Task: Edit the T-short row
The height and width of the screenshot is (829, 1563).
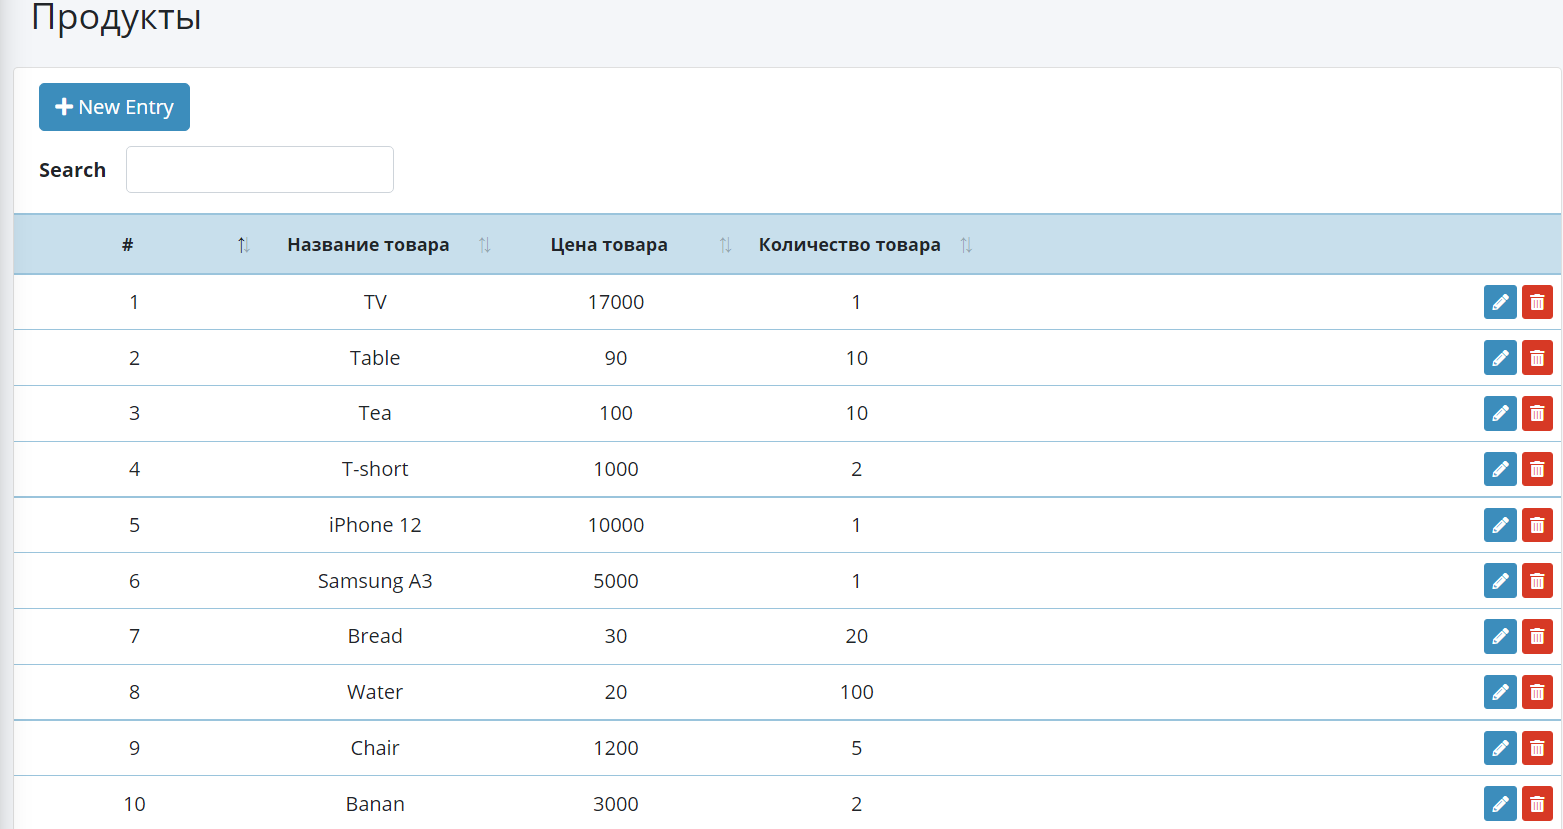Action: tap(1500, 469)
